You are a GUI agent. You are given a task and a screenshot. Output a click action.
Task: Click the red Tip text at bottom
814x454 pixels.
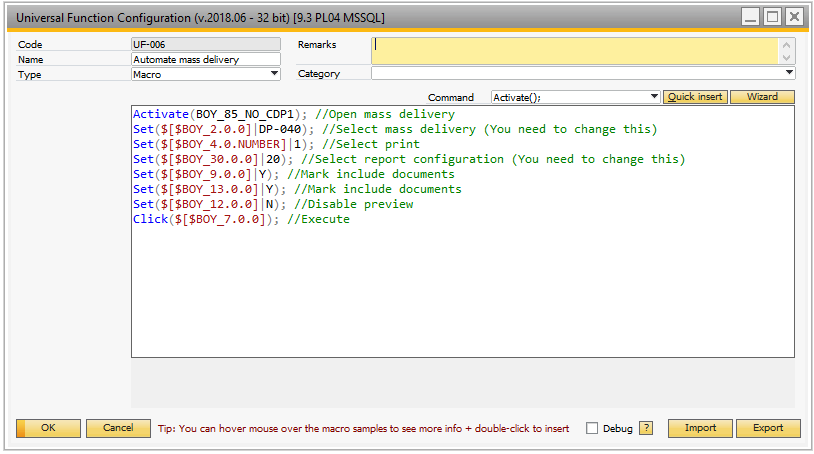point(363,429)
